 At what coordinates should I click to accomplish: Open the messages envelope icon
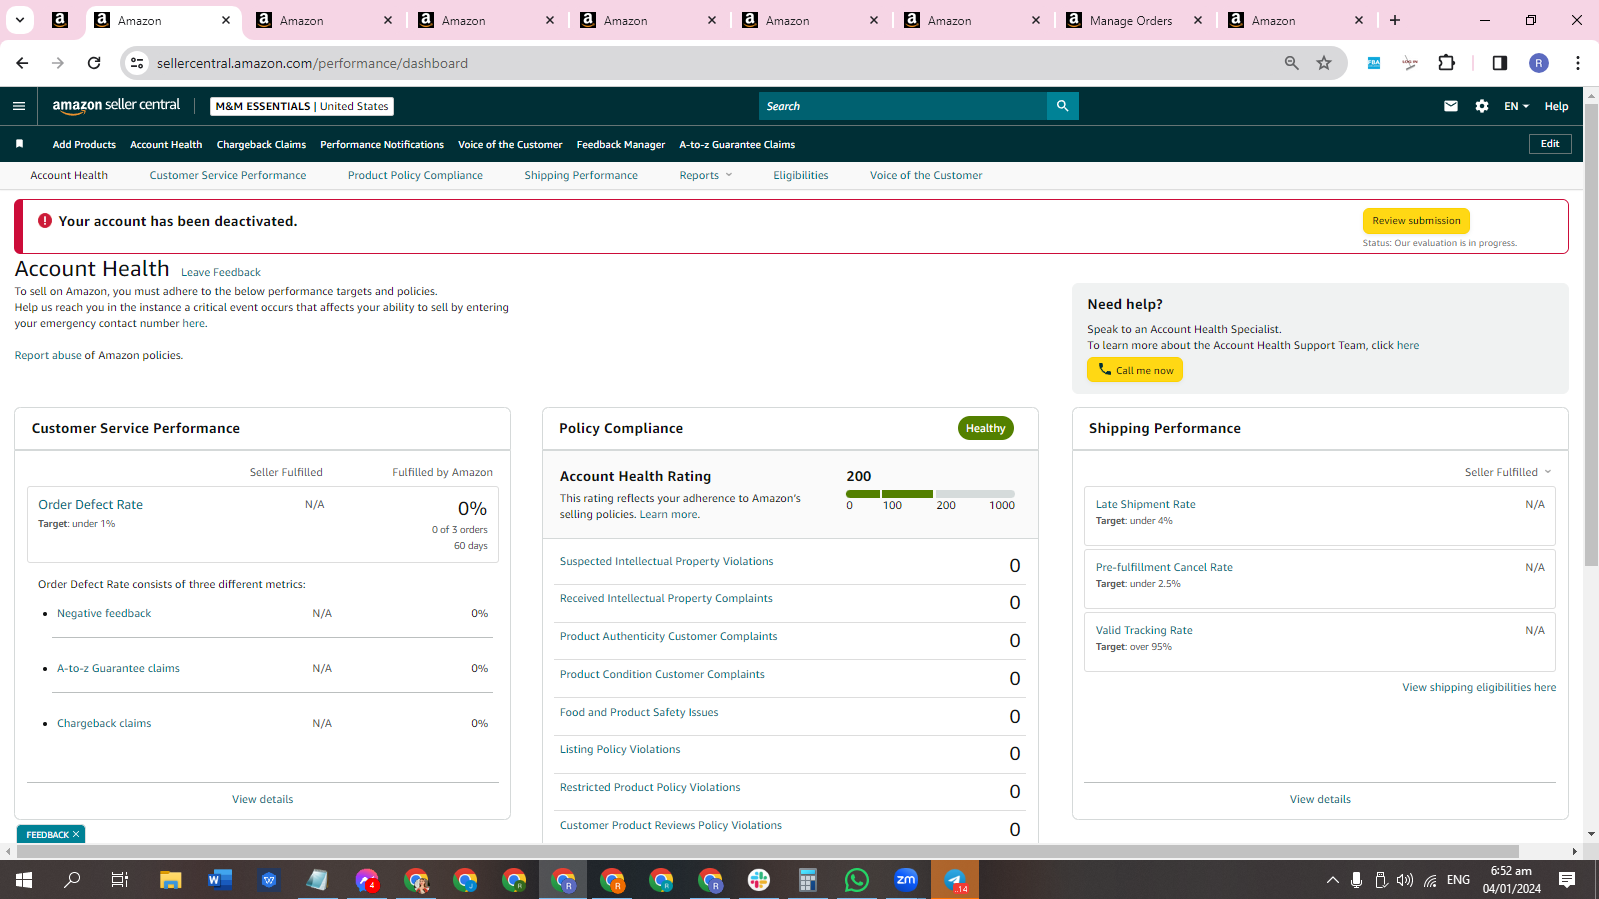(1451, 106)
